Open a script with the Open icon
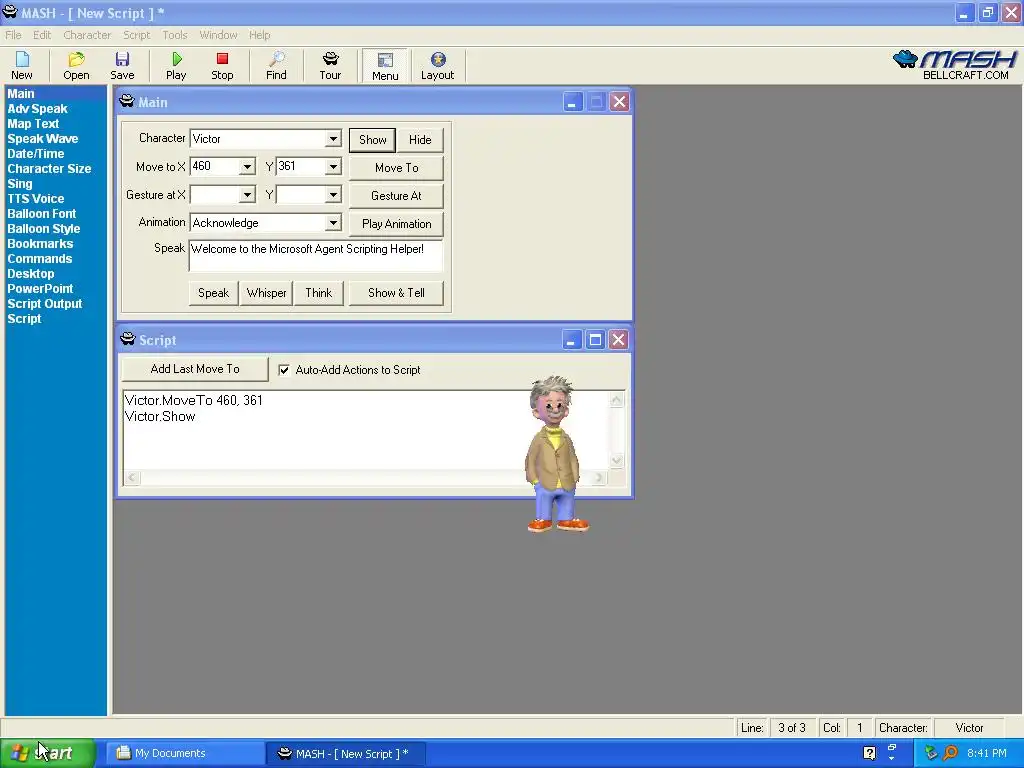 coord(76,65)
